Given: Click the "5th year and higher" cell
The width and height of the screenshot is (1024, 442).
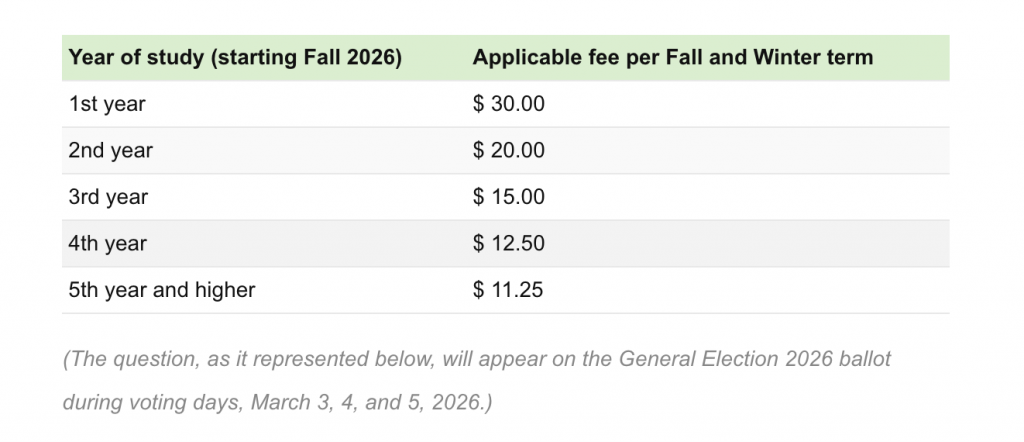Looking at the screenshot, I should pyautogui.click(x=162, y=290).
